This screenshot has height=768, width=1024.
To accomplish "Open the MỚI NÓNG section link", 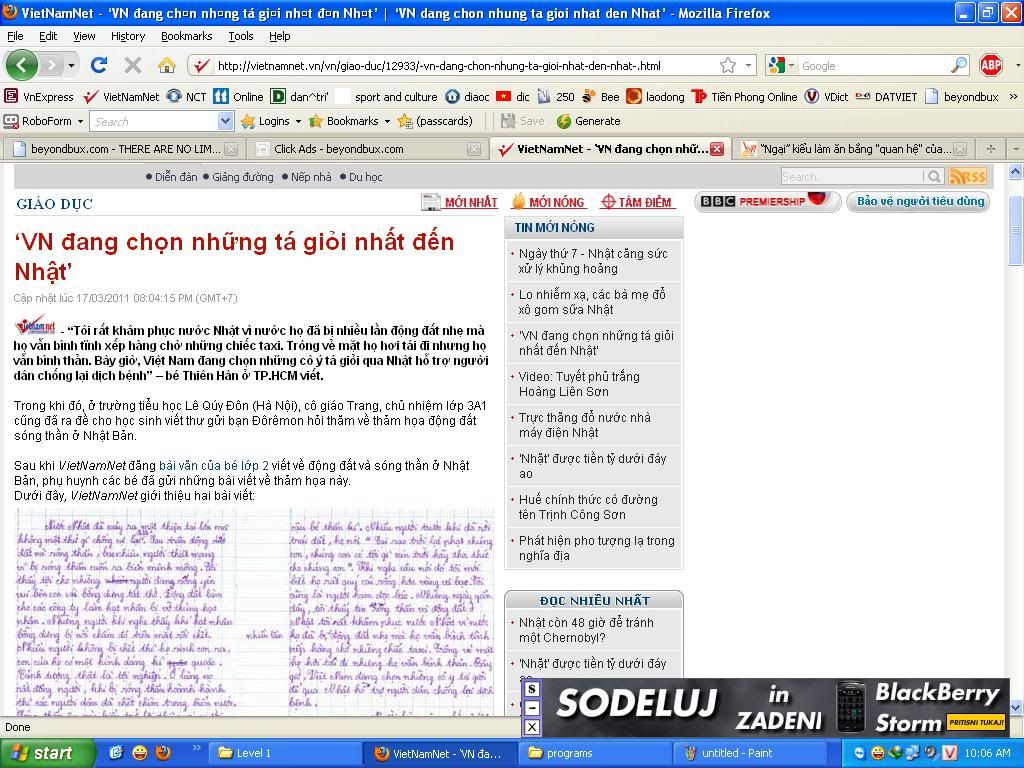I will point(547,202).
